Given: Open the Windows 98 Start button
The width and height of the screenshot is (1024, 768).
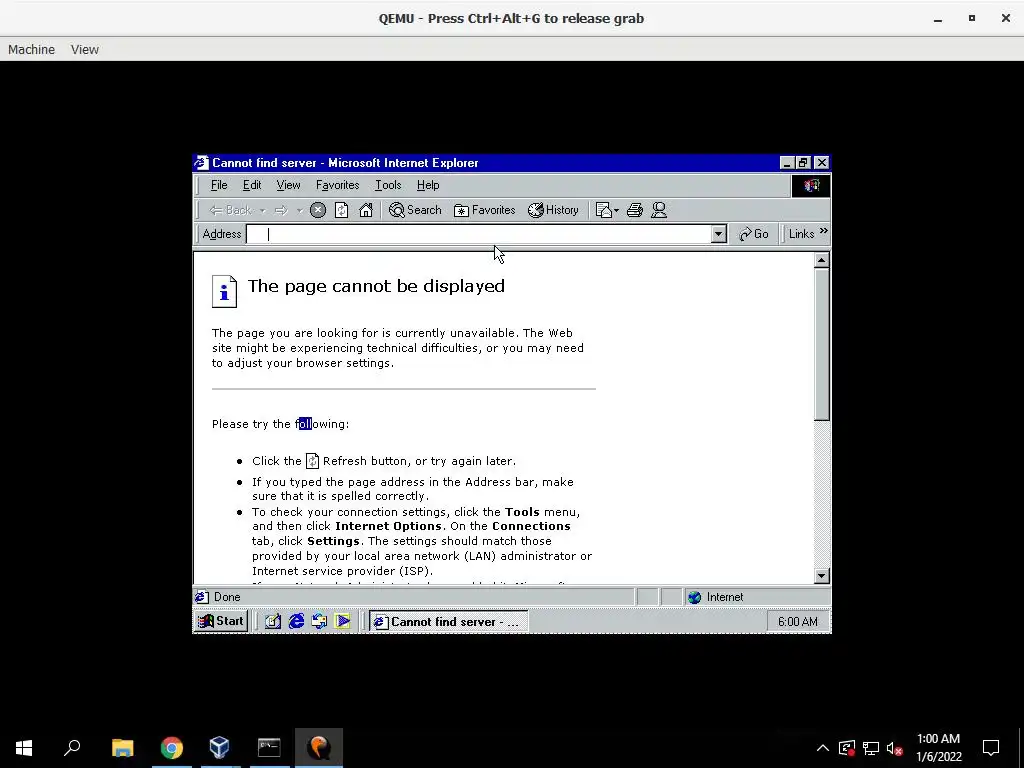Looking at the screenshot, I should click(x=221, y=621).
